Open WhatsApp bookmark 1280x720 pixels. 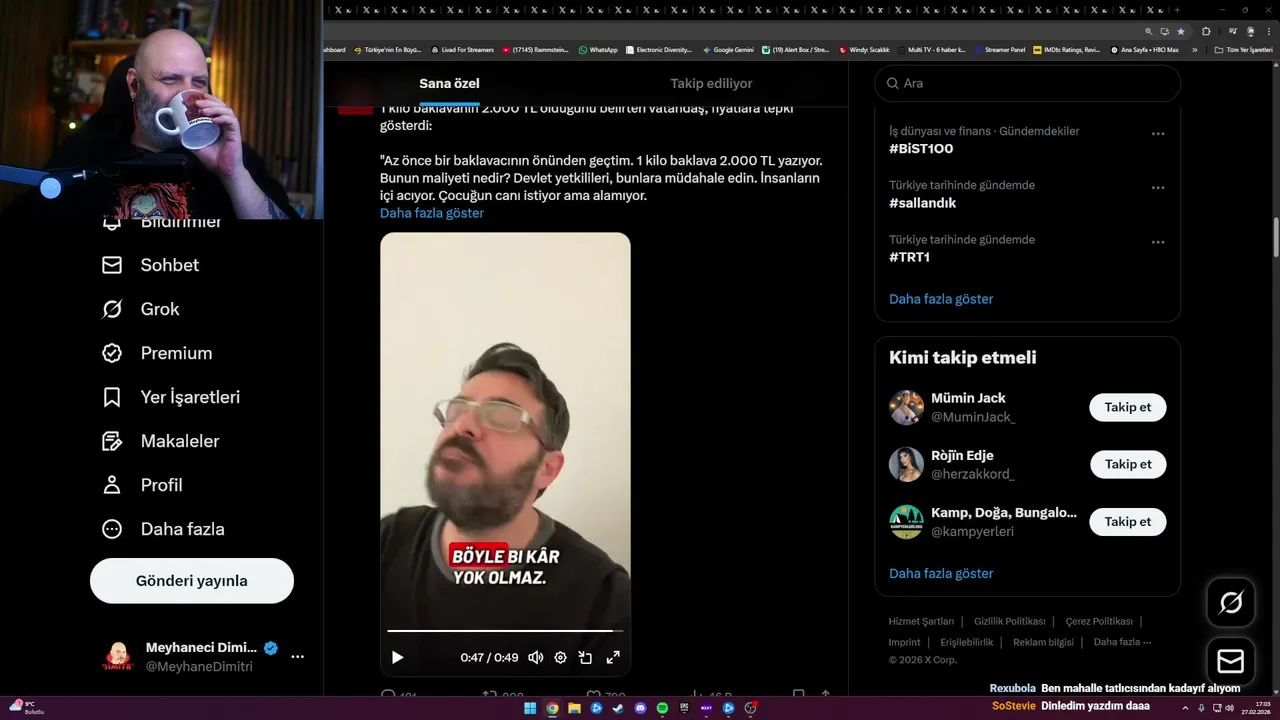[597, 49]
